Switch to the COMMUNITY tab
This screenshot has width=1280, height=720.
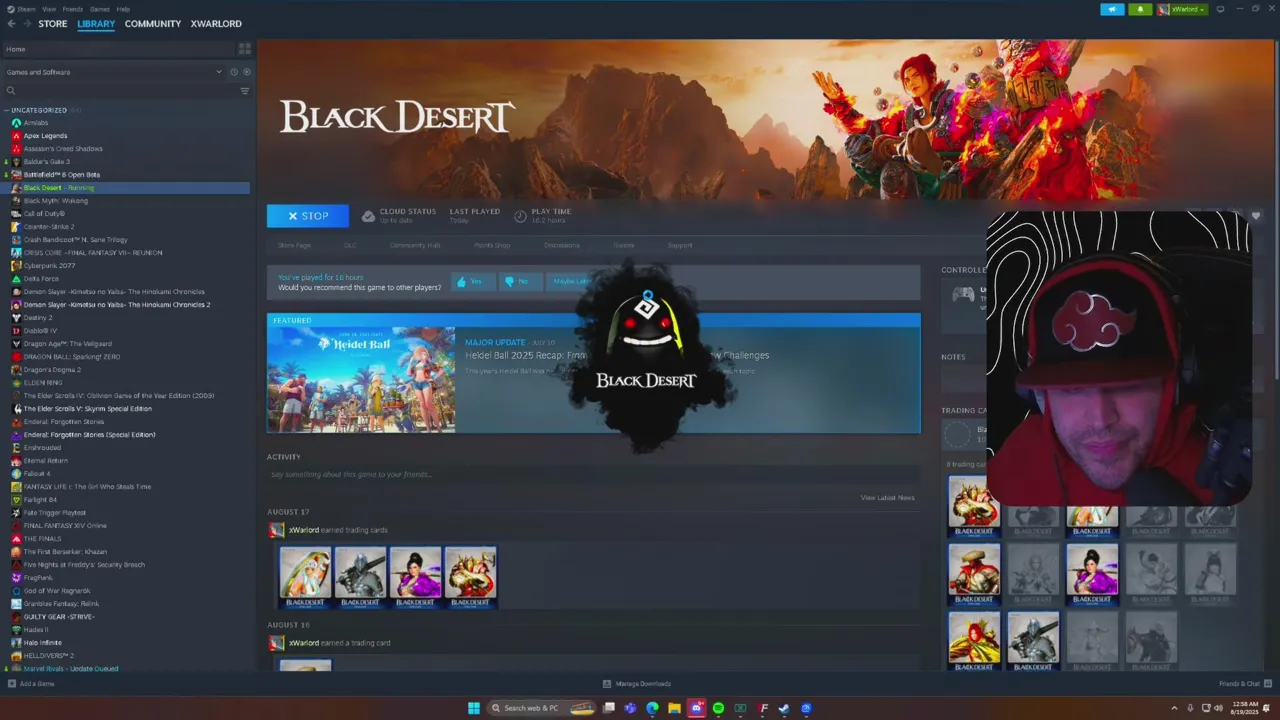click(153, 24)
